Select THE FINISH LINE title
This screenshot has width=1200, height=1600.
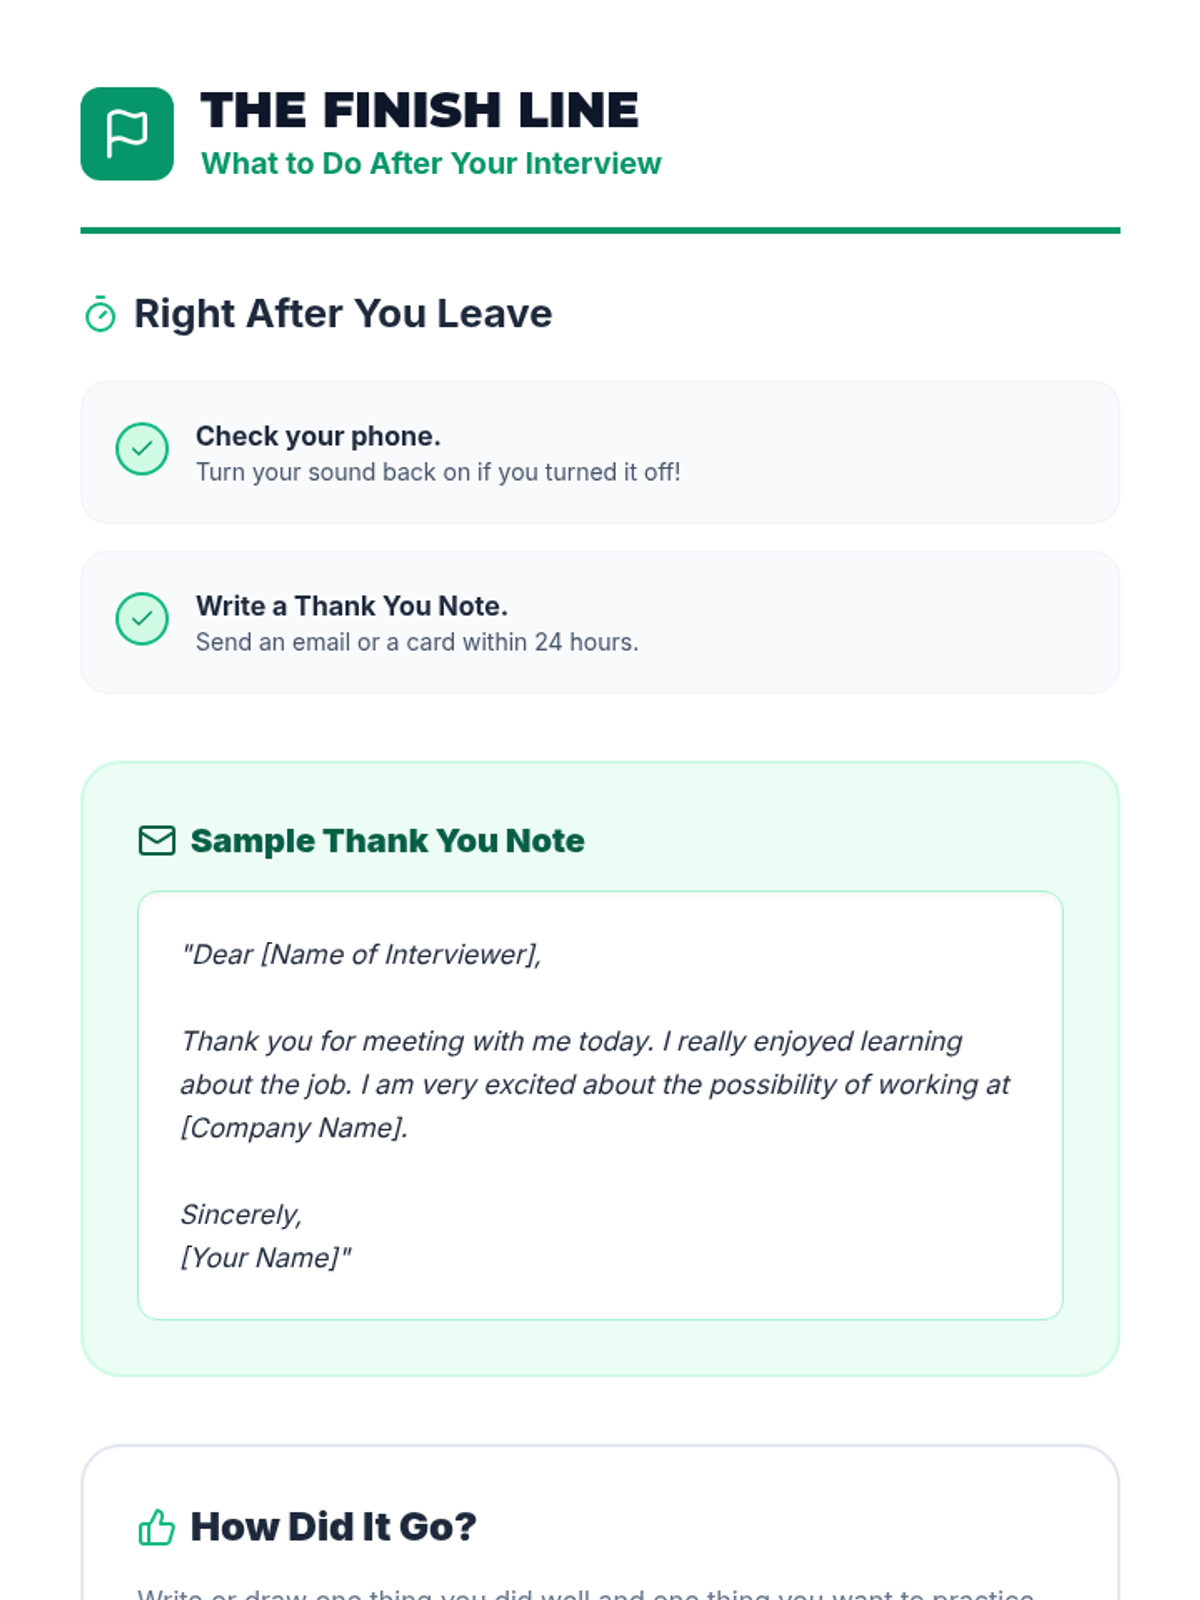(419, 110)
